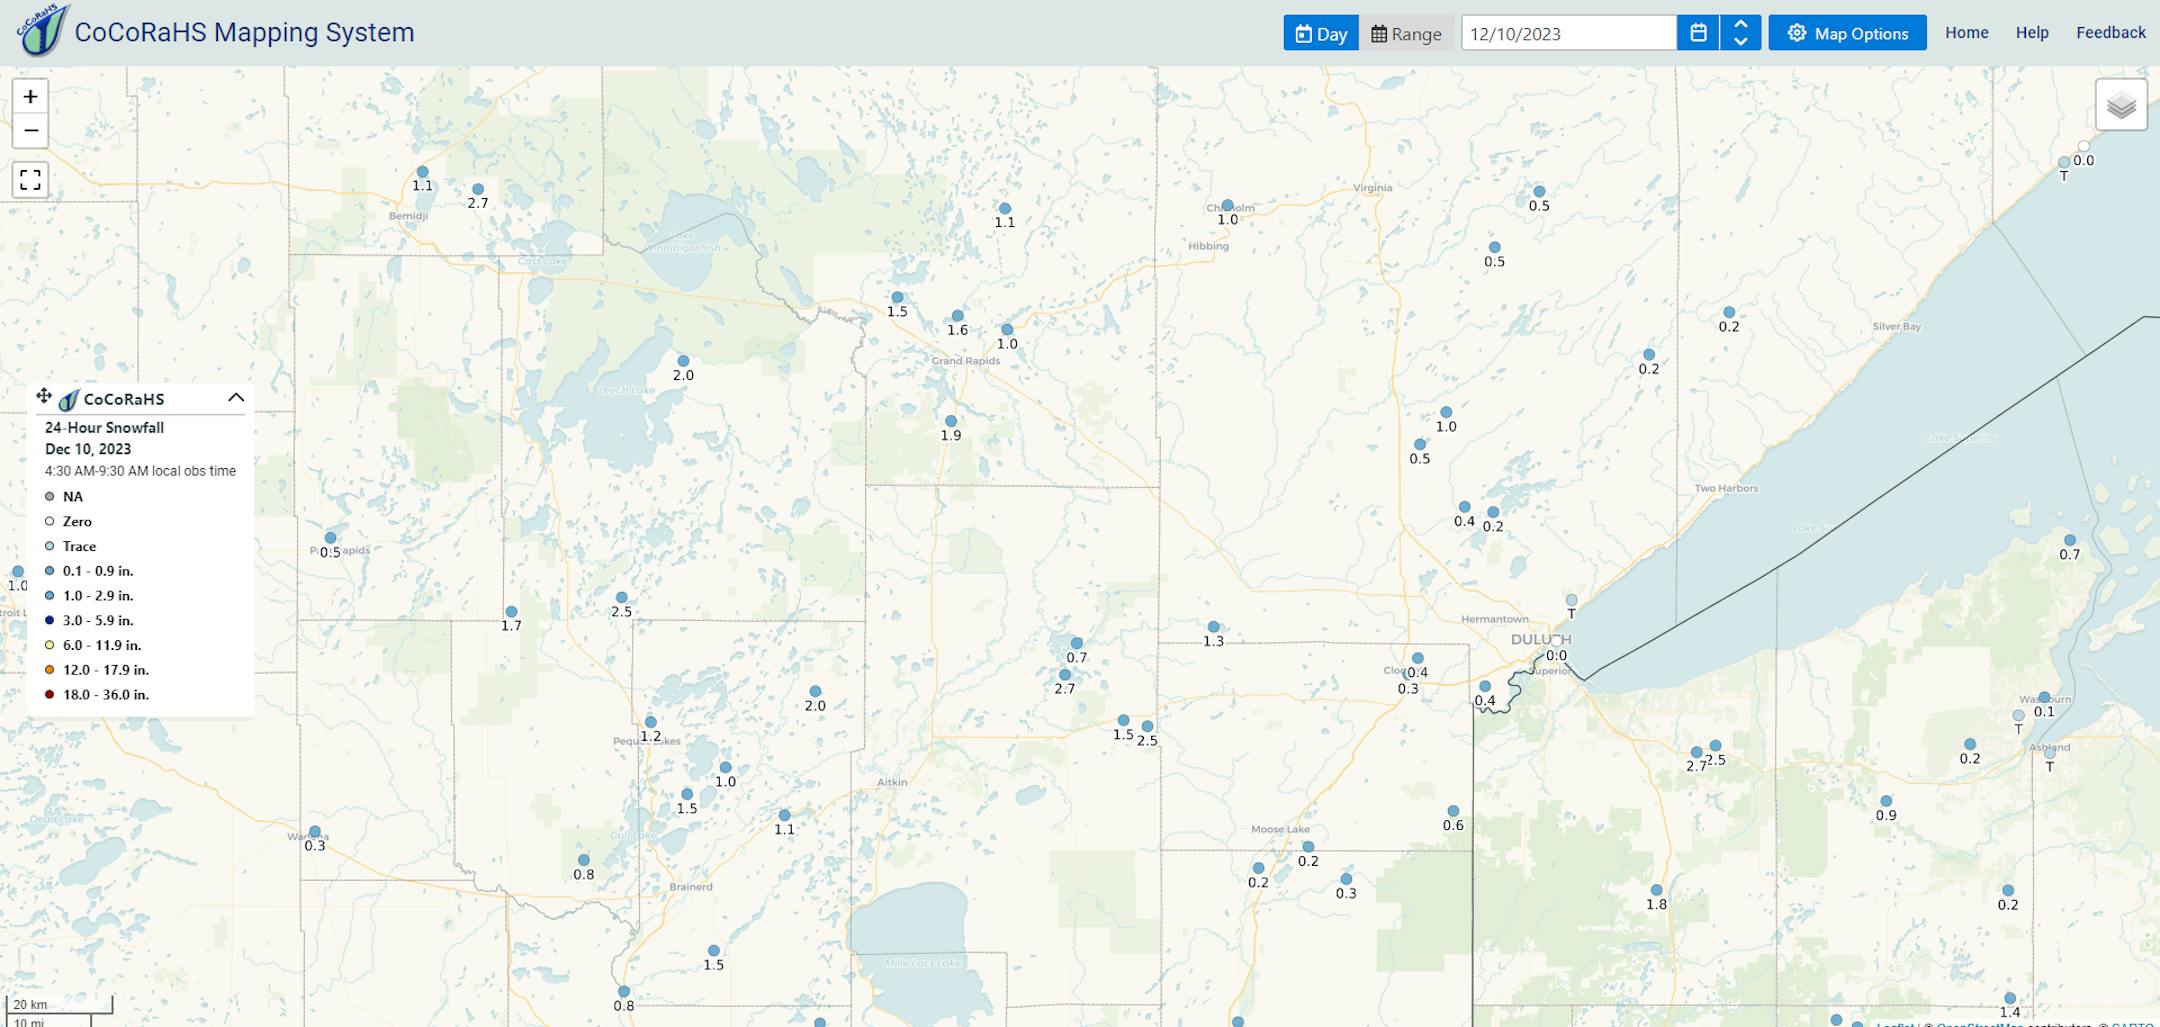Click the Brainerd city label

point(691,886)
